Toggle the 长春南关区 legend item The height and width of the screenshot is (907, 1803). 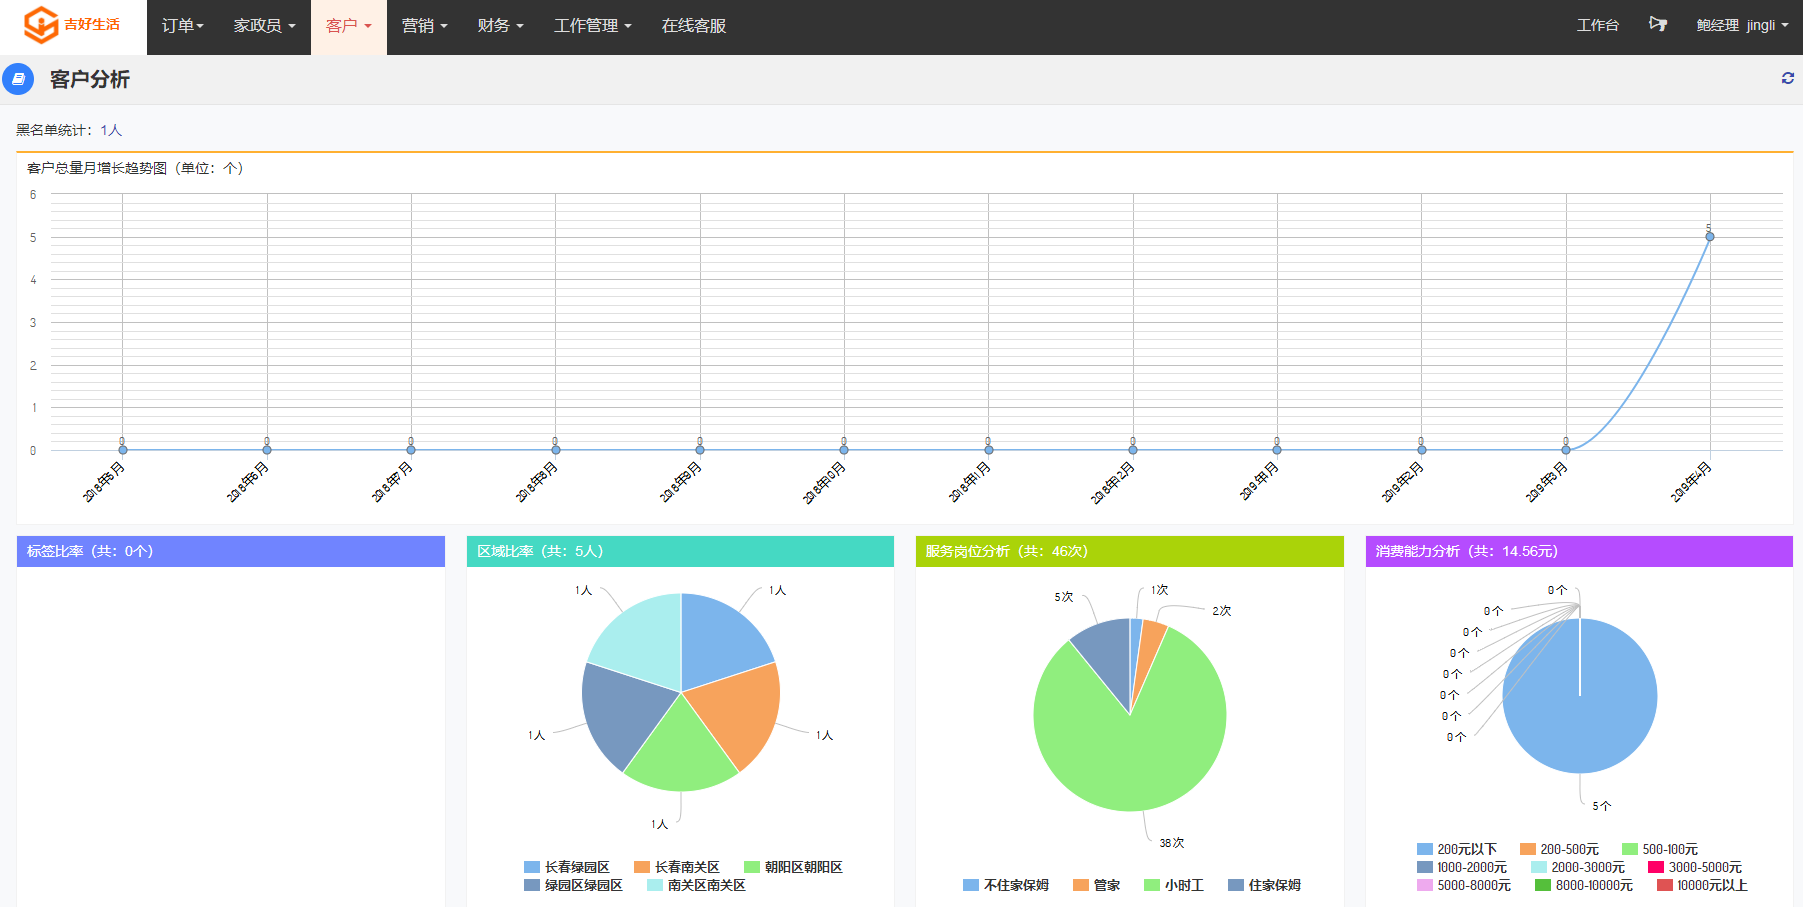677,867
